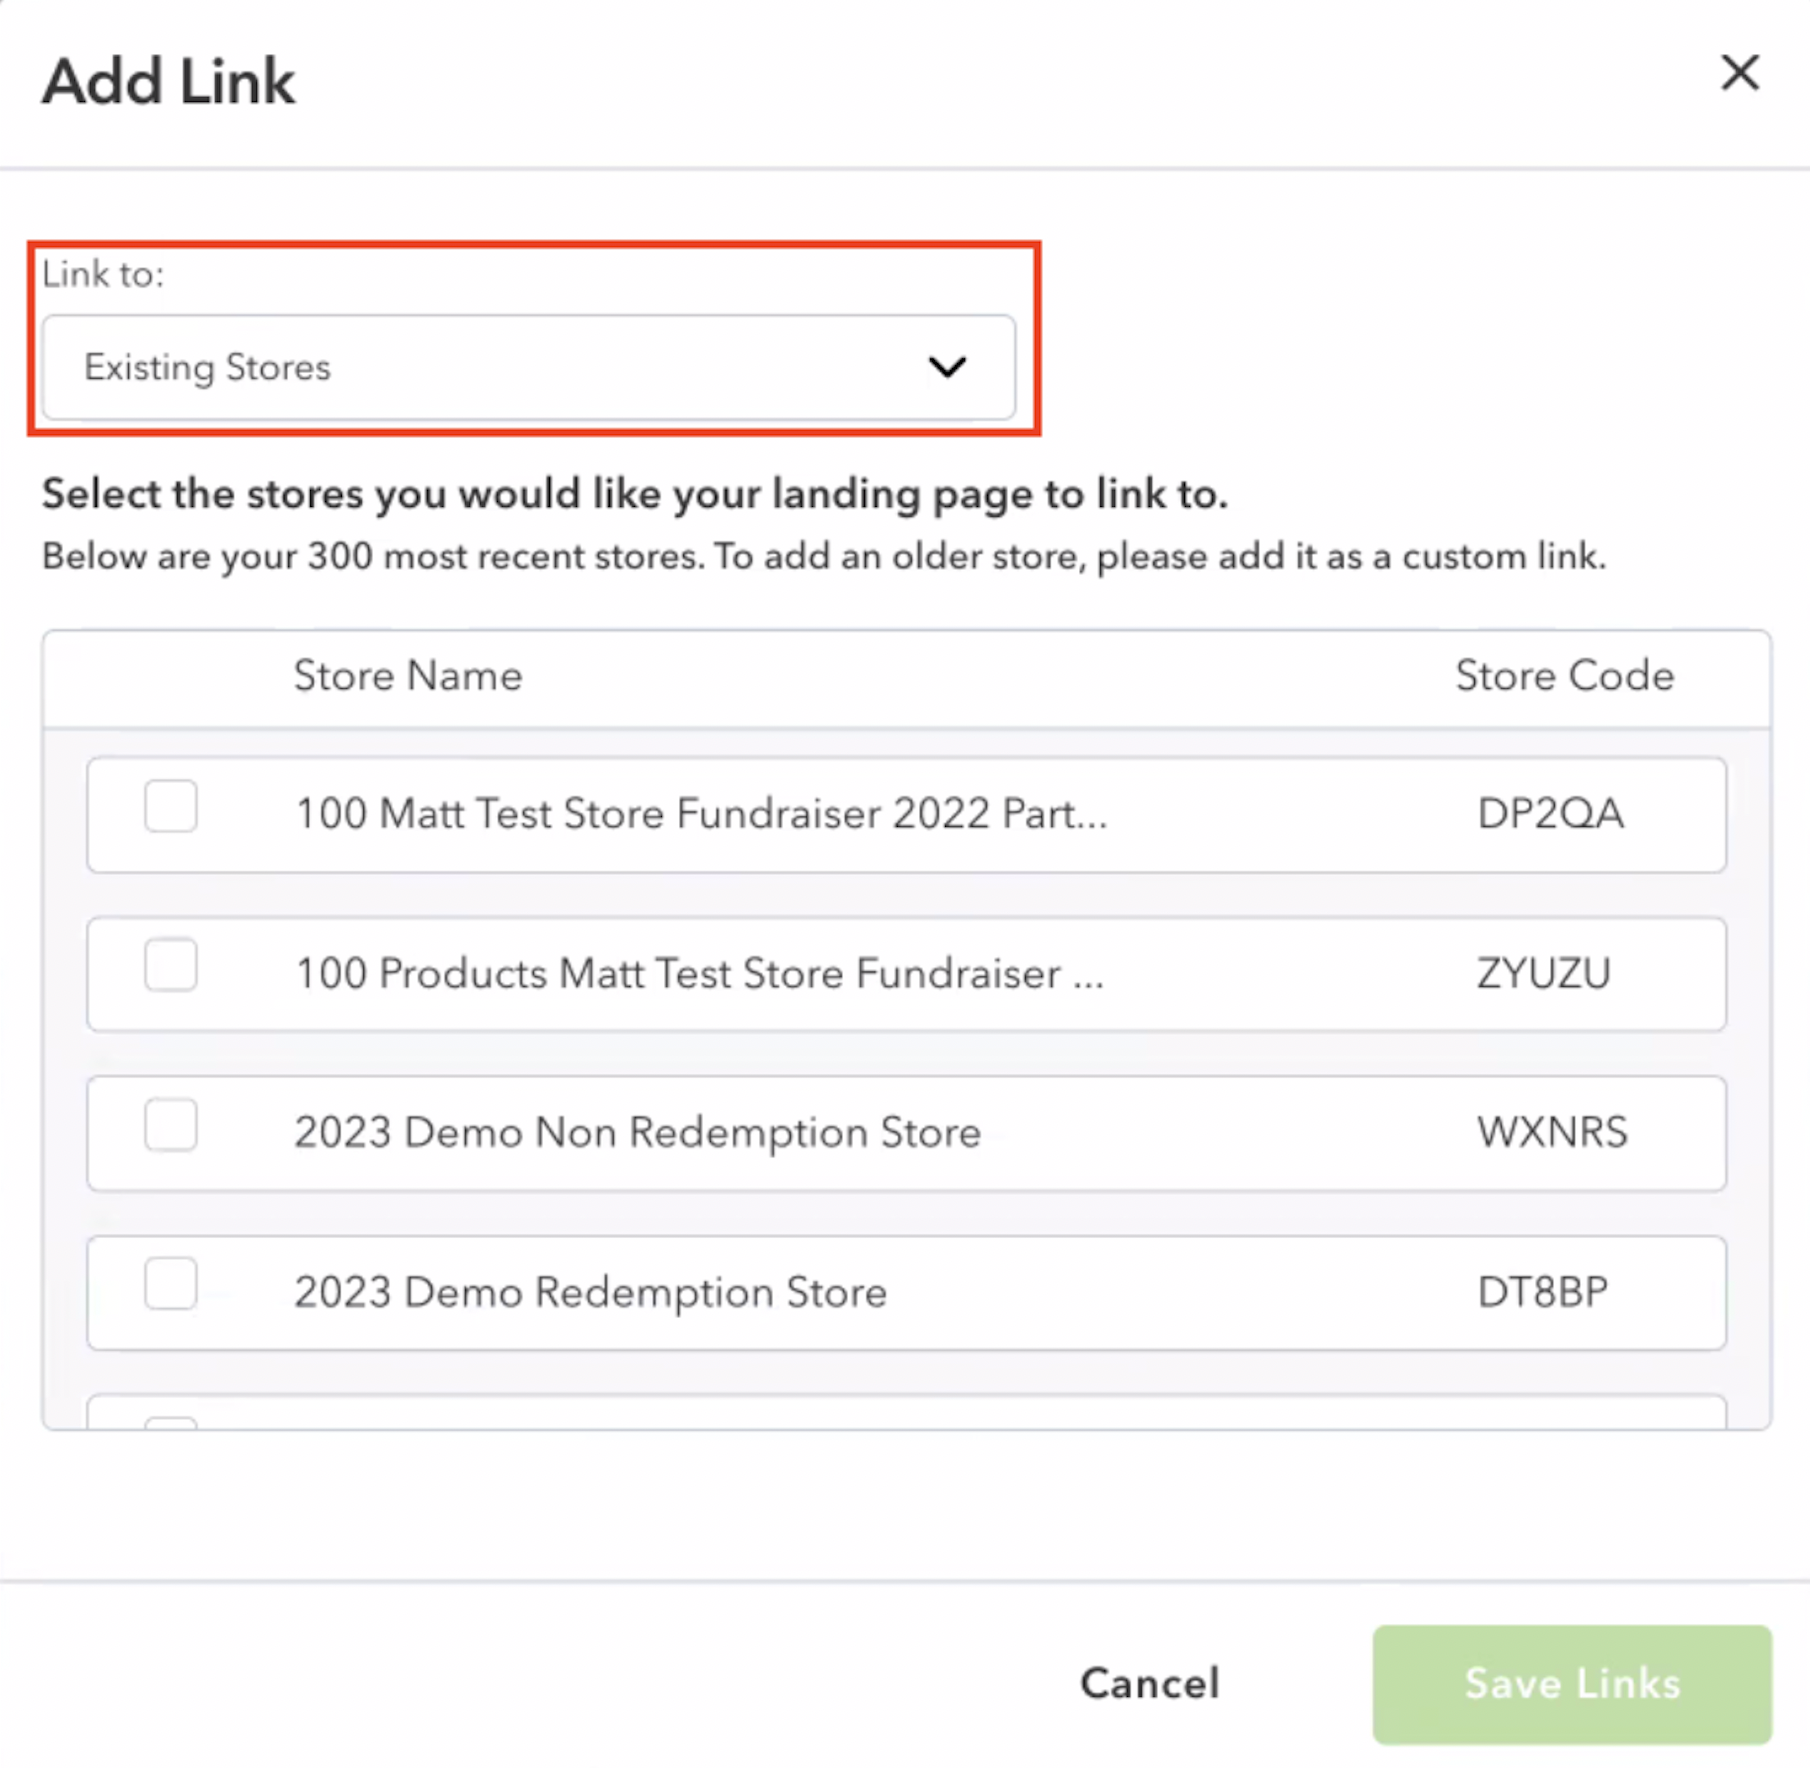Close the Add Link dialog

[1740, 73]
